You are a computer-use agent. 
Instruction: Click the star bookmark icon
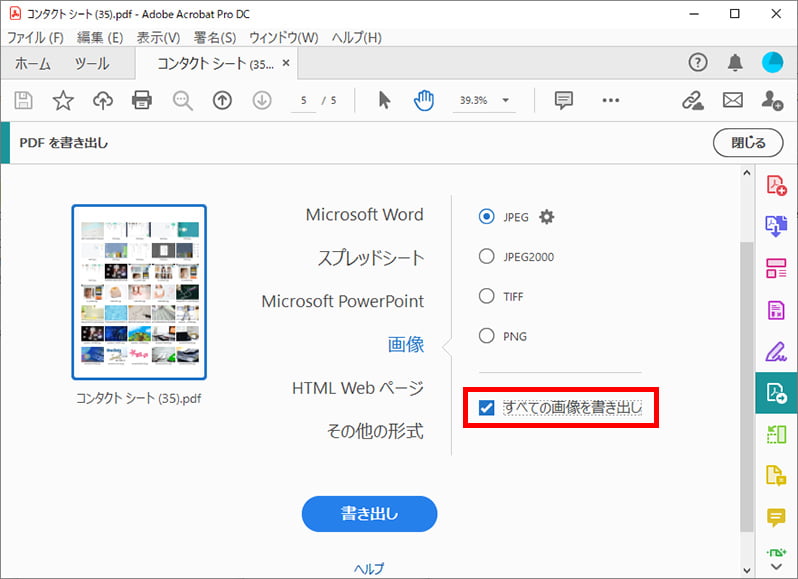63,100
